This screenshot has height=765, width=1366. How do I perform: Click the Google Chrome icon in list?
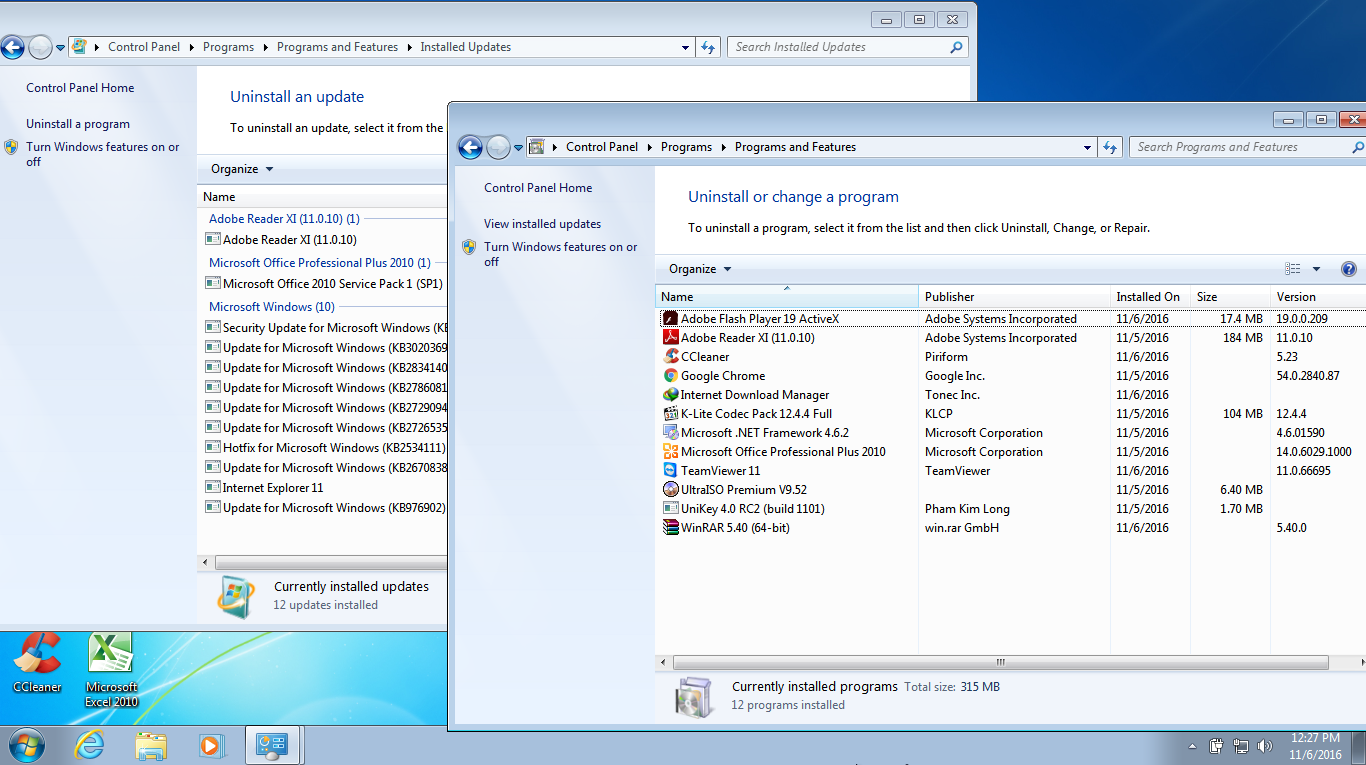(671, 376)
